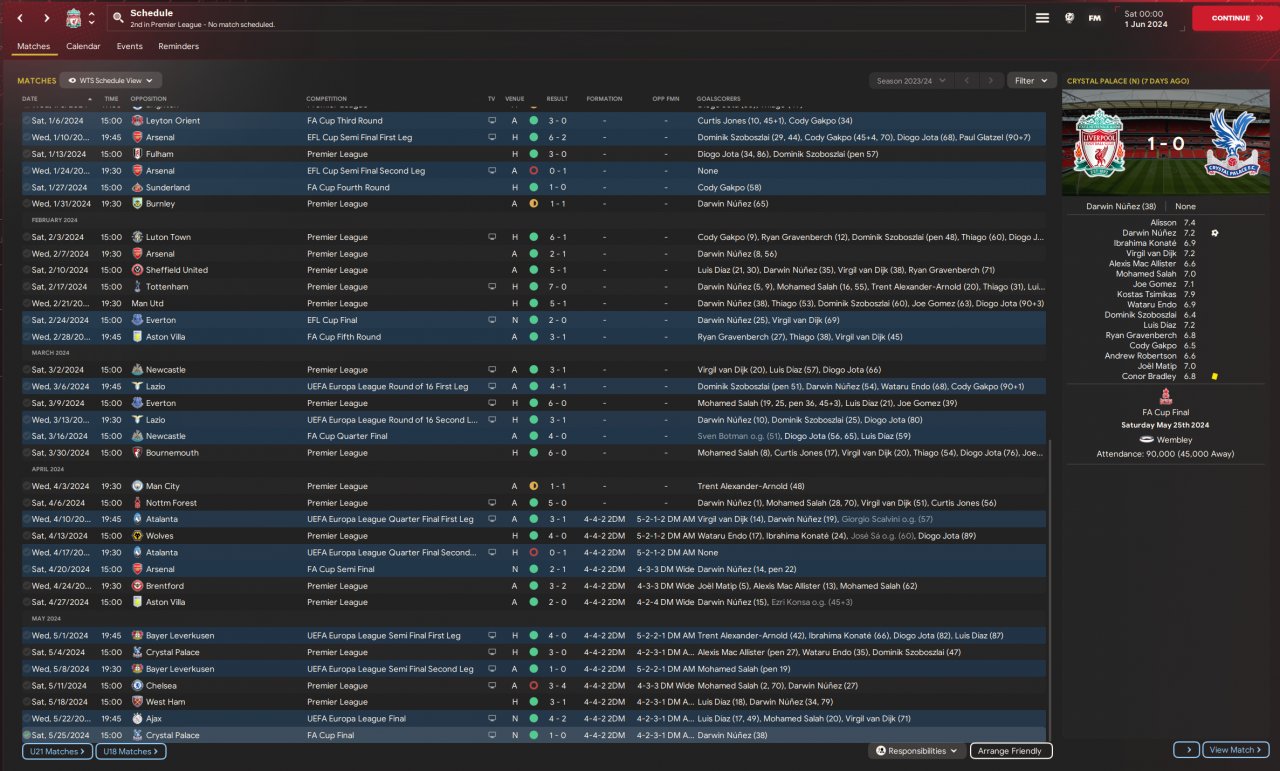Open the hamburger menu in the top bar
This screenshot has width=1280, height=771.
coord(1042,18)
